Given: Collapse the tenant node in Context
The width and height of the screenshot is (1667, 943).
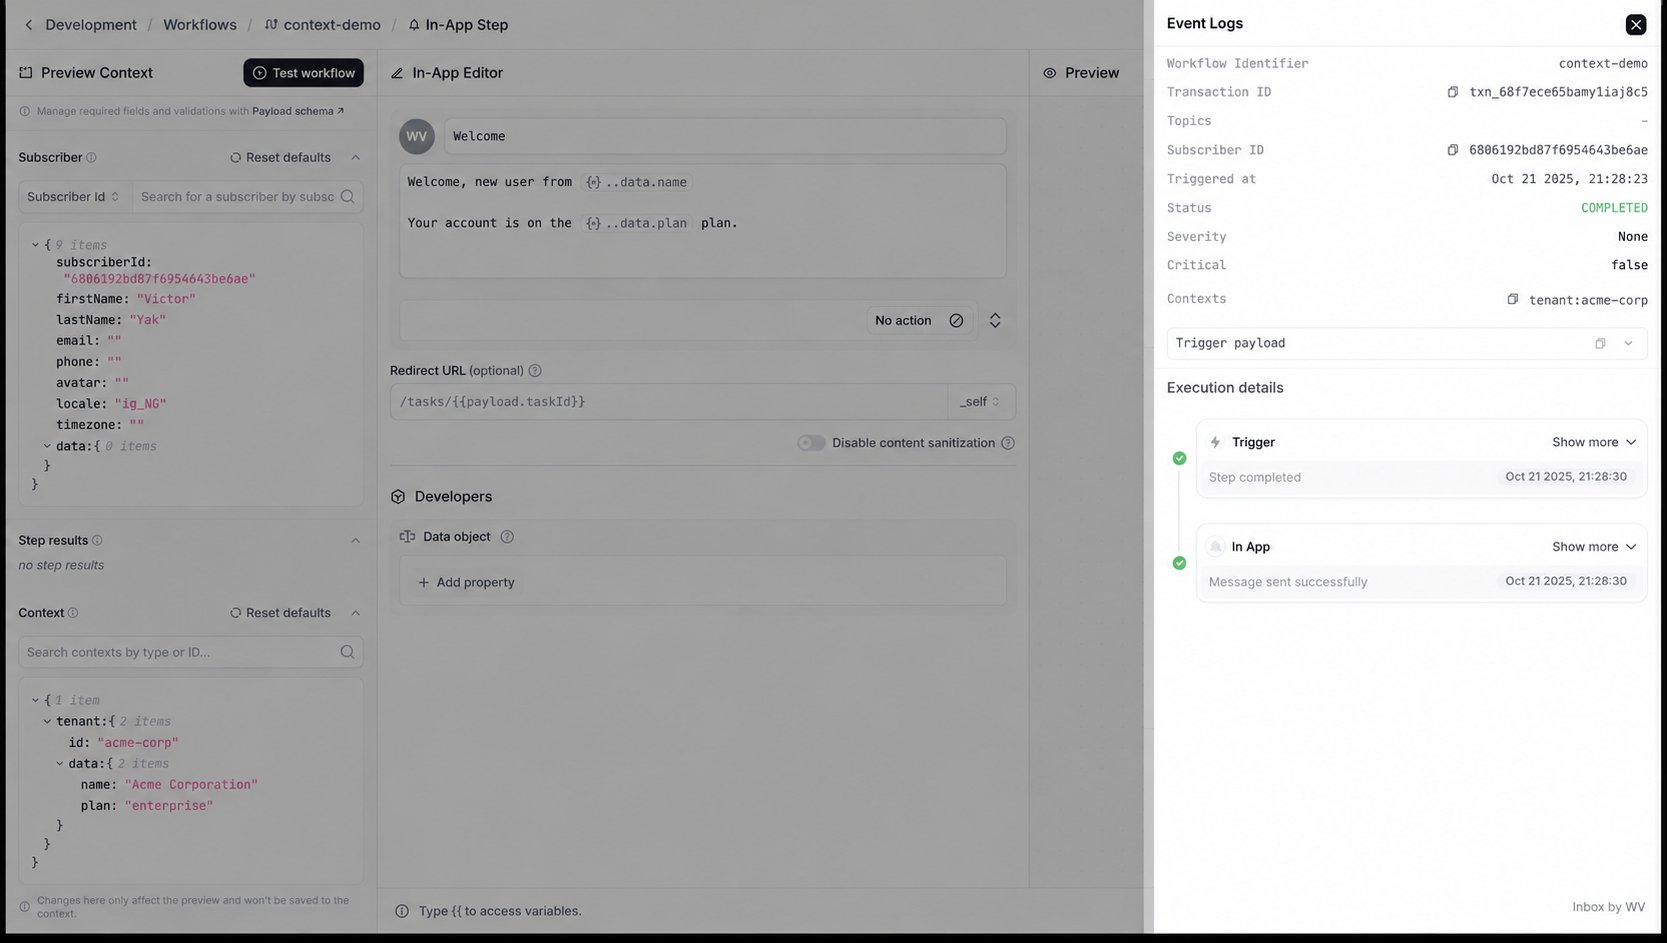Looking at the screenshot, I should (x=47, y=721).
